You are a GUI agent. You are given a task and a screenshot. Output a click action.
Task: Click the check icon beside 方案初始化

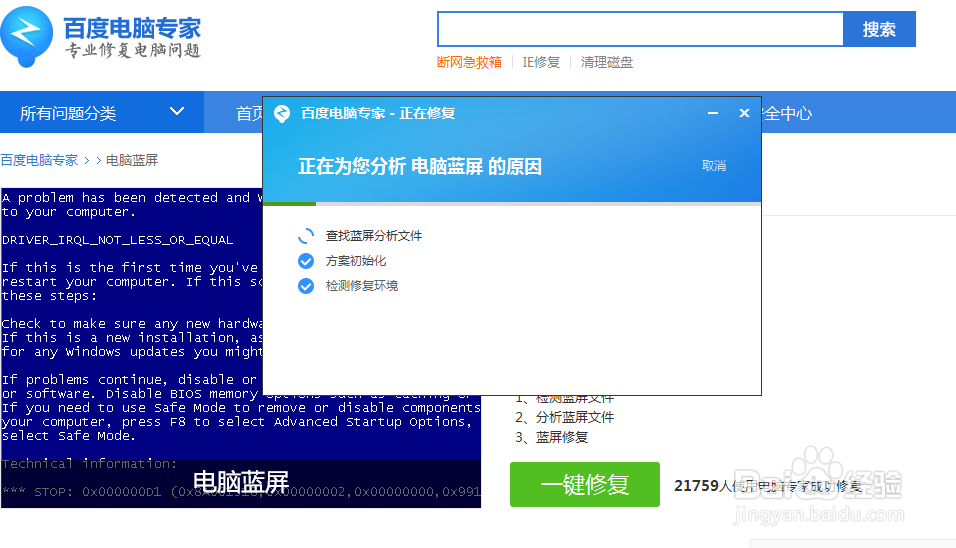[x=306, y=261]
